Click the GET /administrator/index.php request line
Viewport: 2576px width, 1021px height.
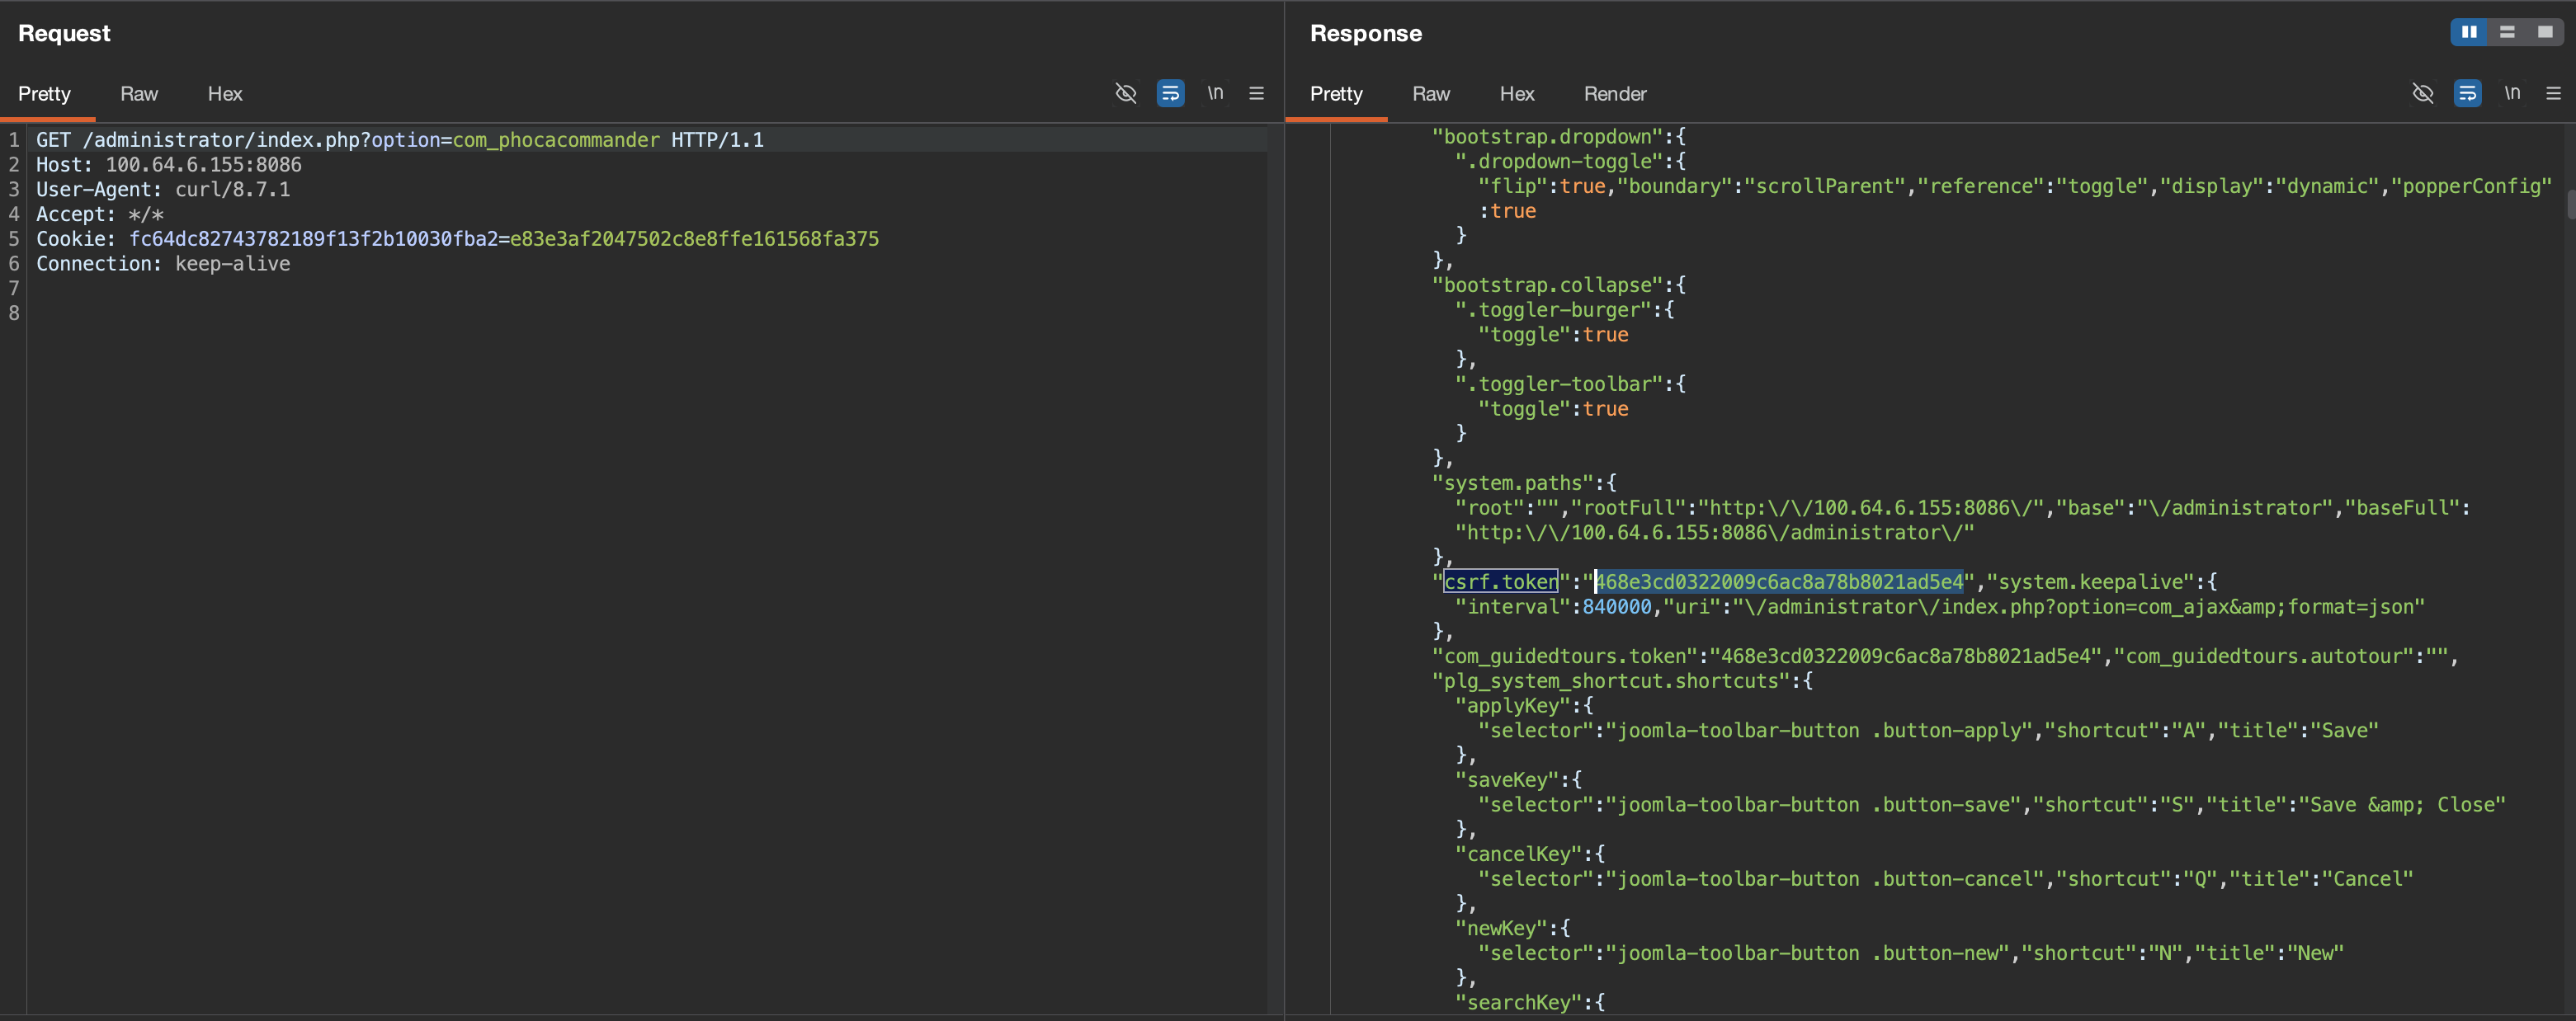pos(400,140)
